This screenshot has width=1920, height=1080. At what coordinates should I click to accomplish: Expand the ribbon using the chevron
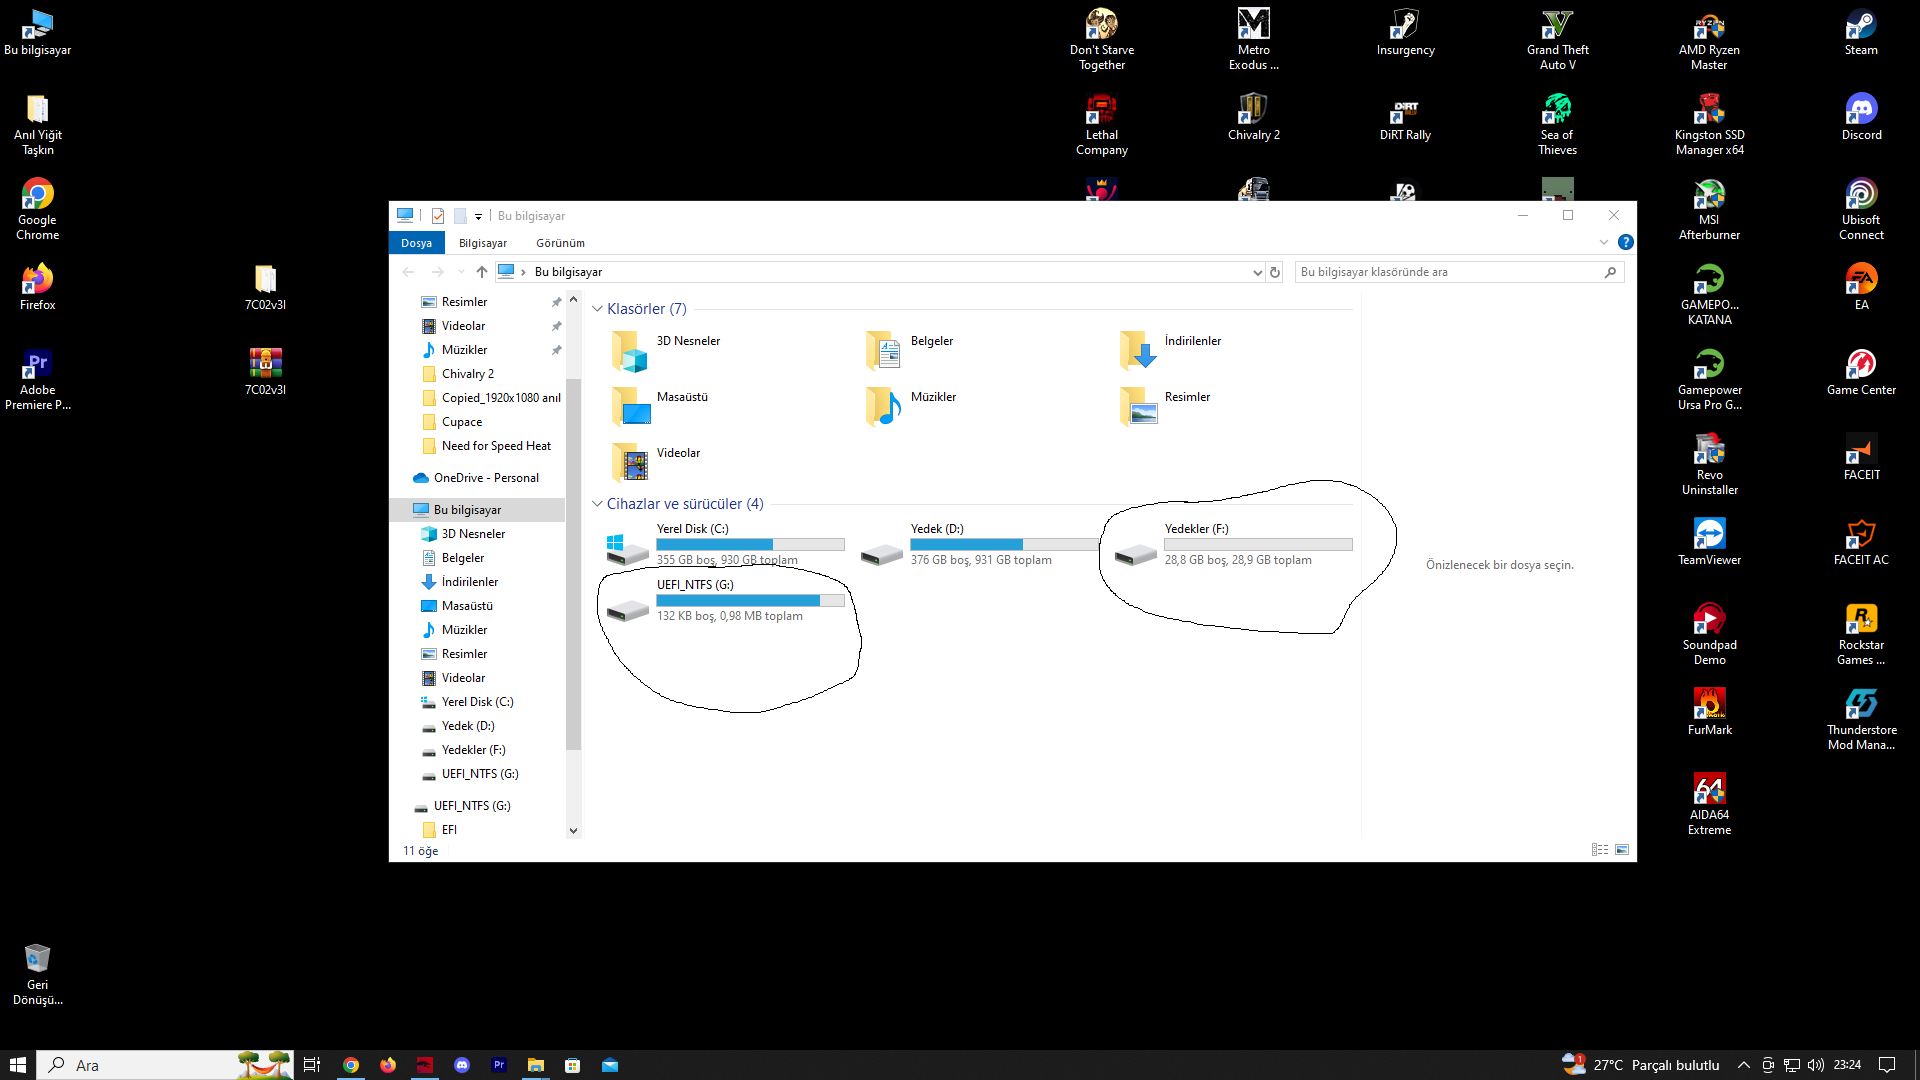pos(1604,242)
